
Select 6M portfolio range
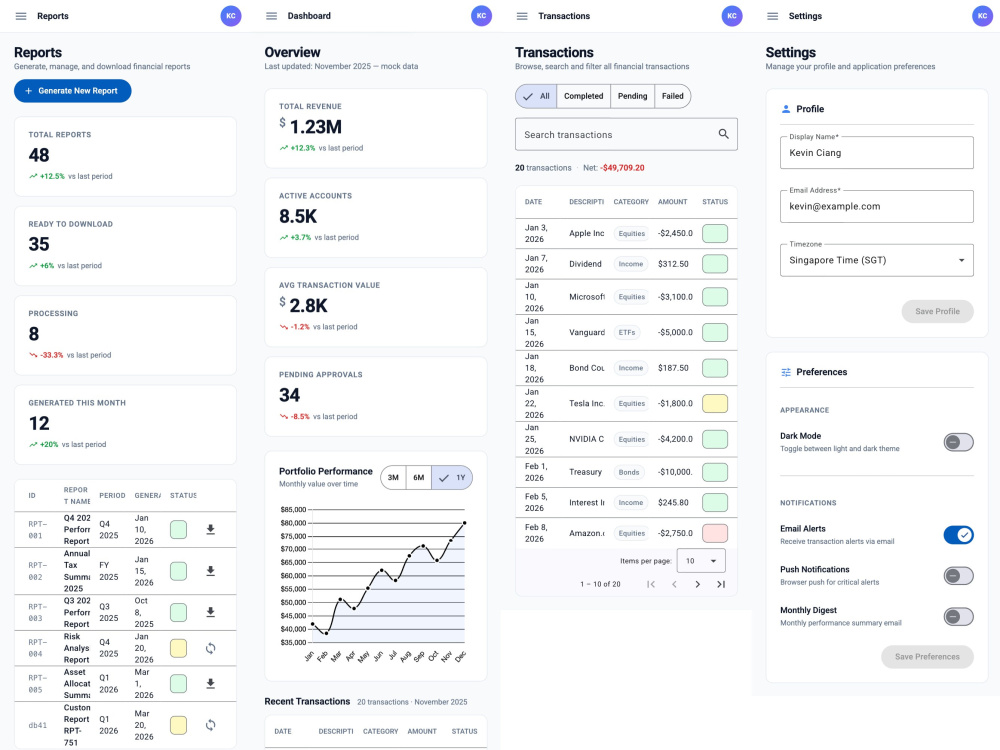(418, 478)
